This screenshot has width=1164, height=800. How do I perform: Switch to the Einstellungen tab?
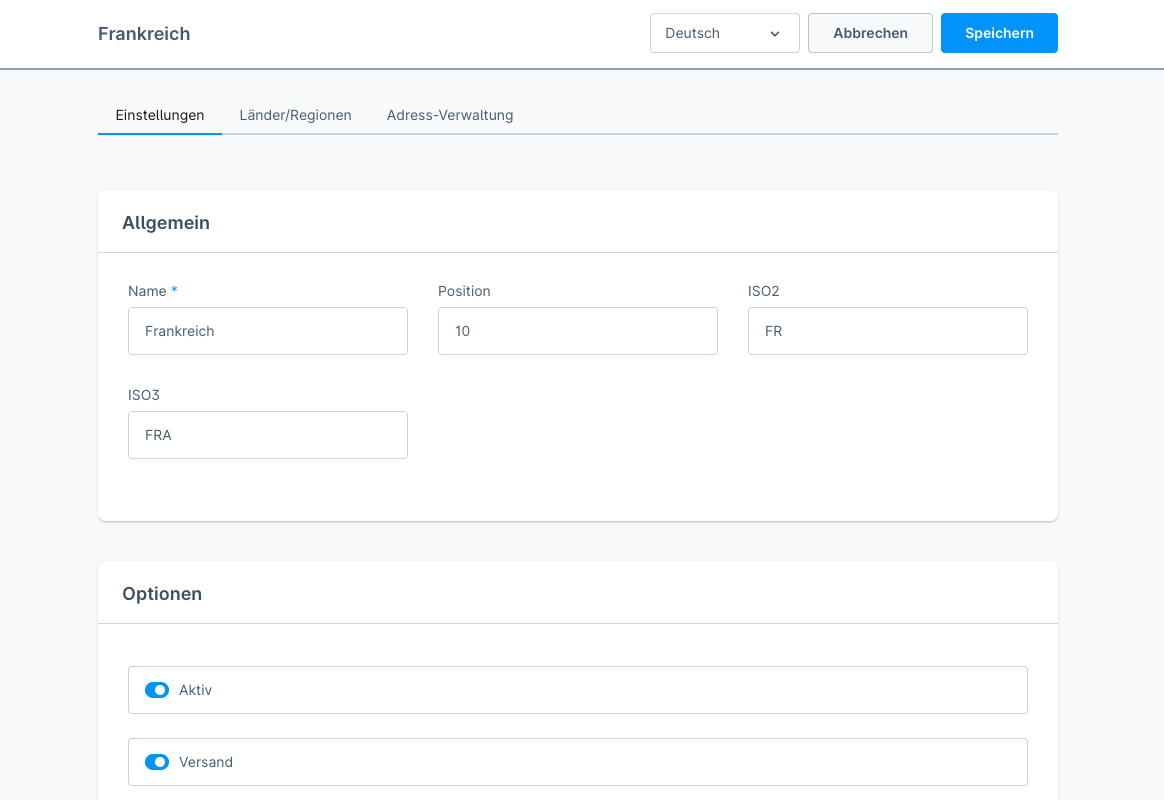160,115
